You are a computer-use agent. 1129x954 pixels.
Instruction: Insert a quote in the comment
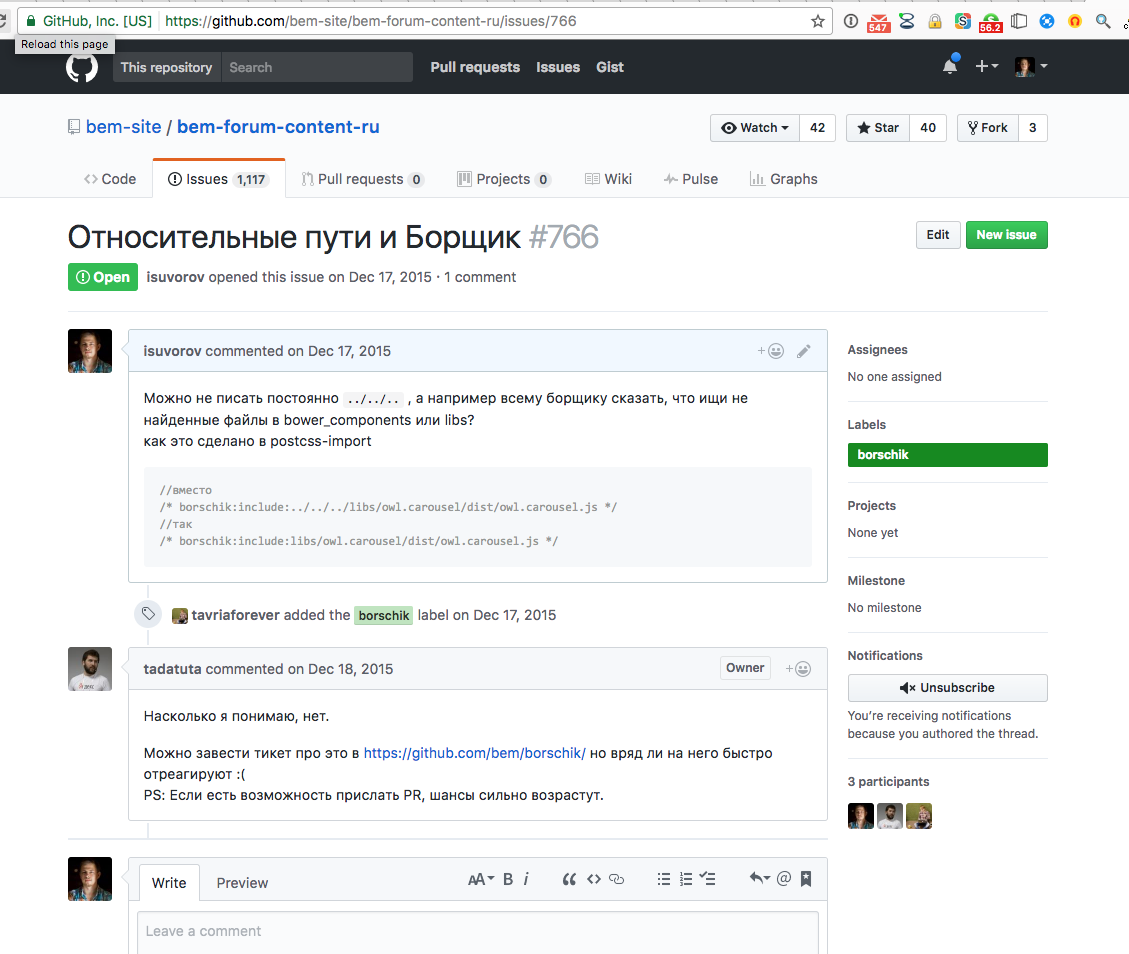pos(569,879)
